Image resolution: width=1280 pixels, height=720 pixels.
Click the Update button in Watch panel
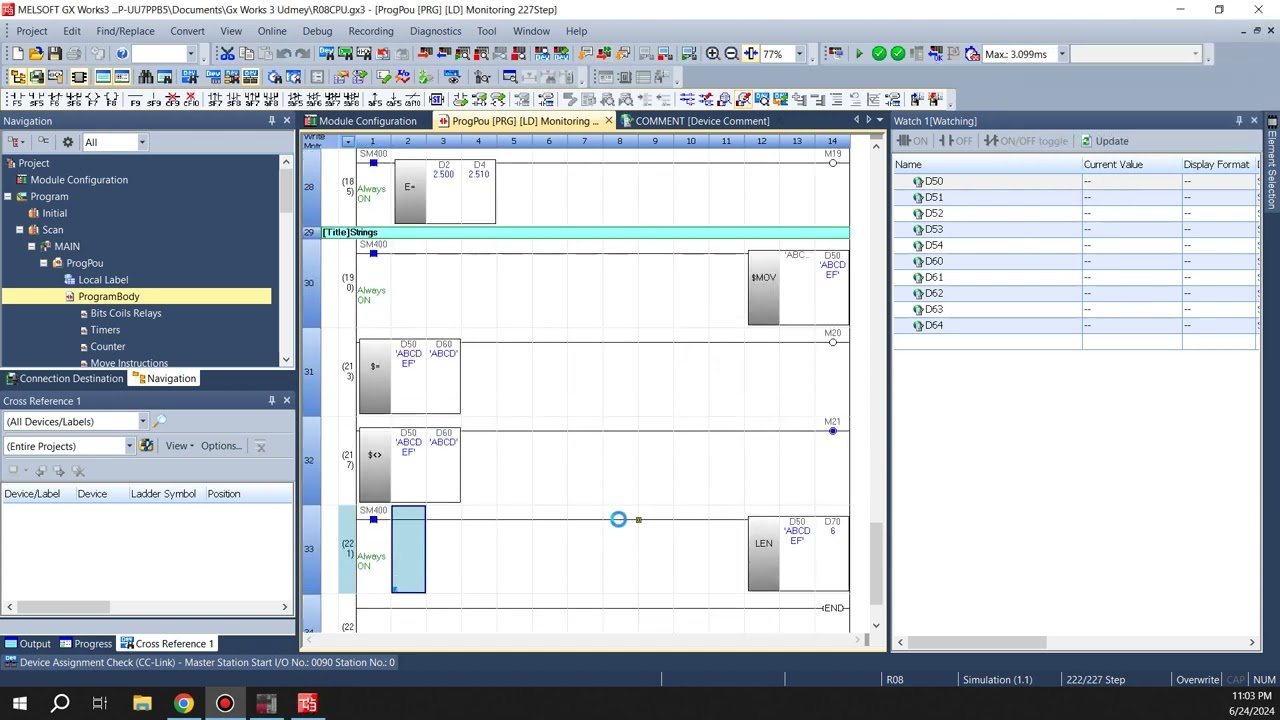click(1104, 141)
